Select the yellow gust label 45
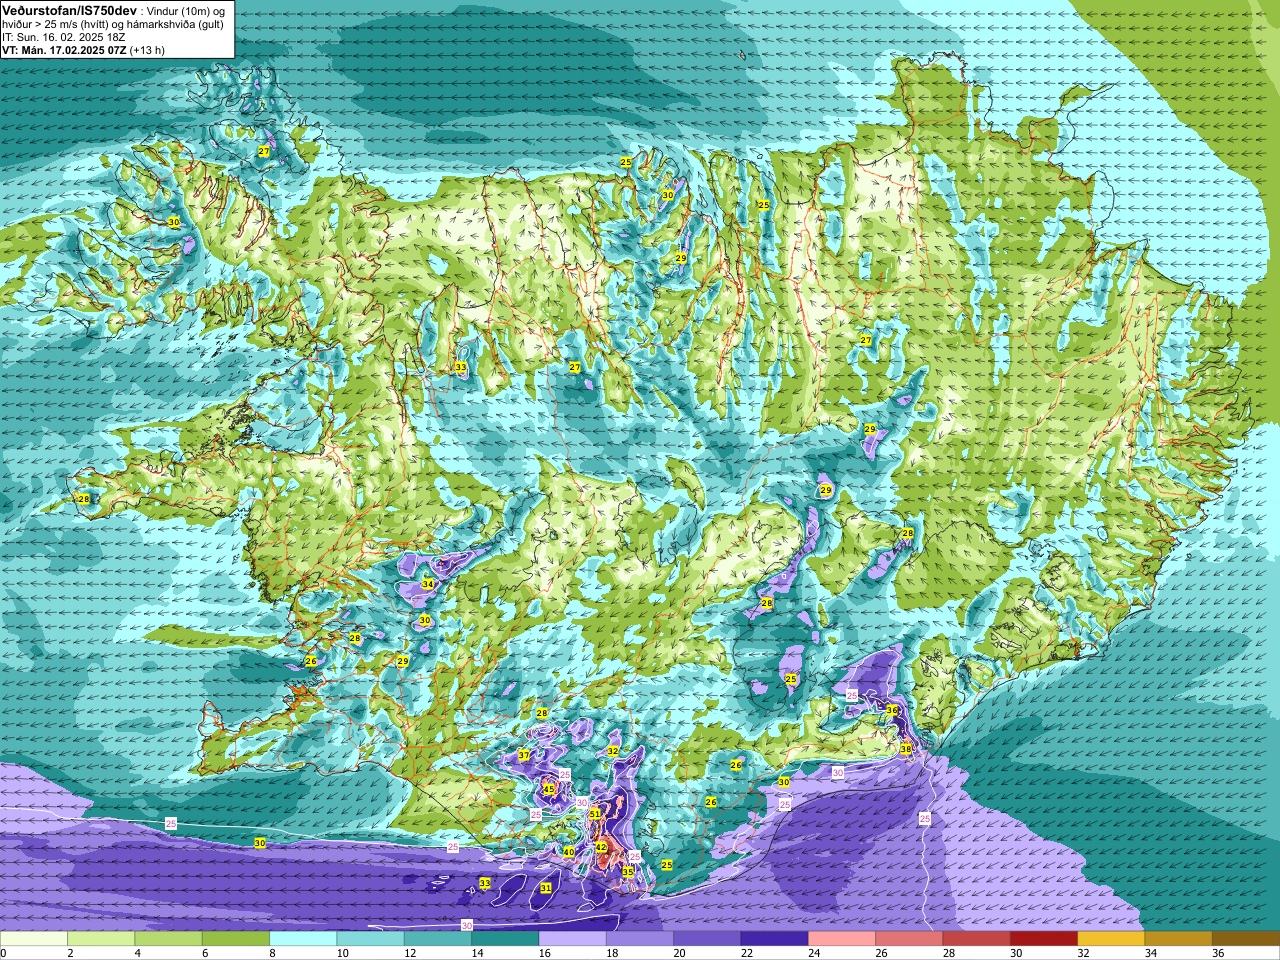Viewport: 1280px width, 960px height. pos(549,790)
